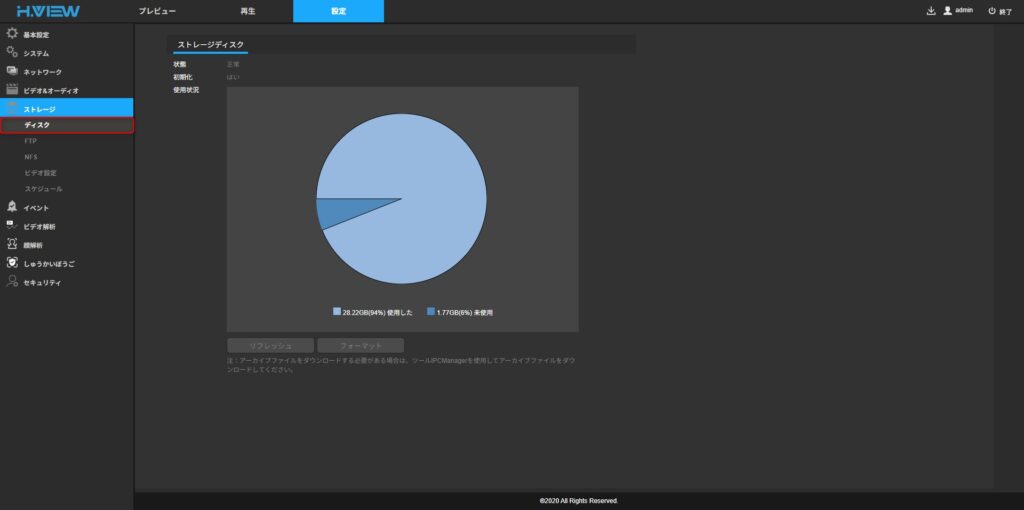Viewport: 1024px width, 510px height.
Task: Expand the 顔解析 sidebar section
Action: point(33,245)
